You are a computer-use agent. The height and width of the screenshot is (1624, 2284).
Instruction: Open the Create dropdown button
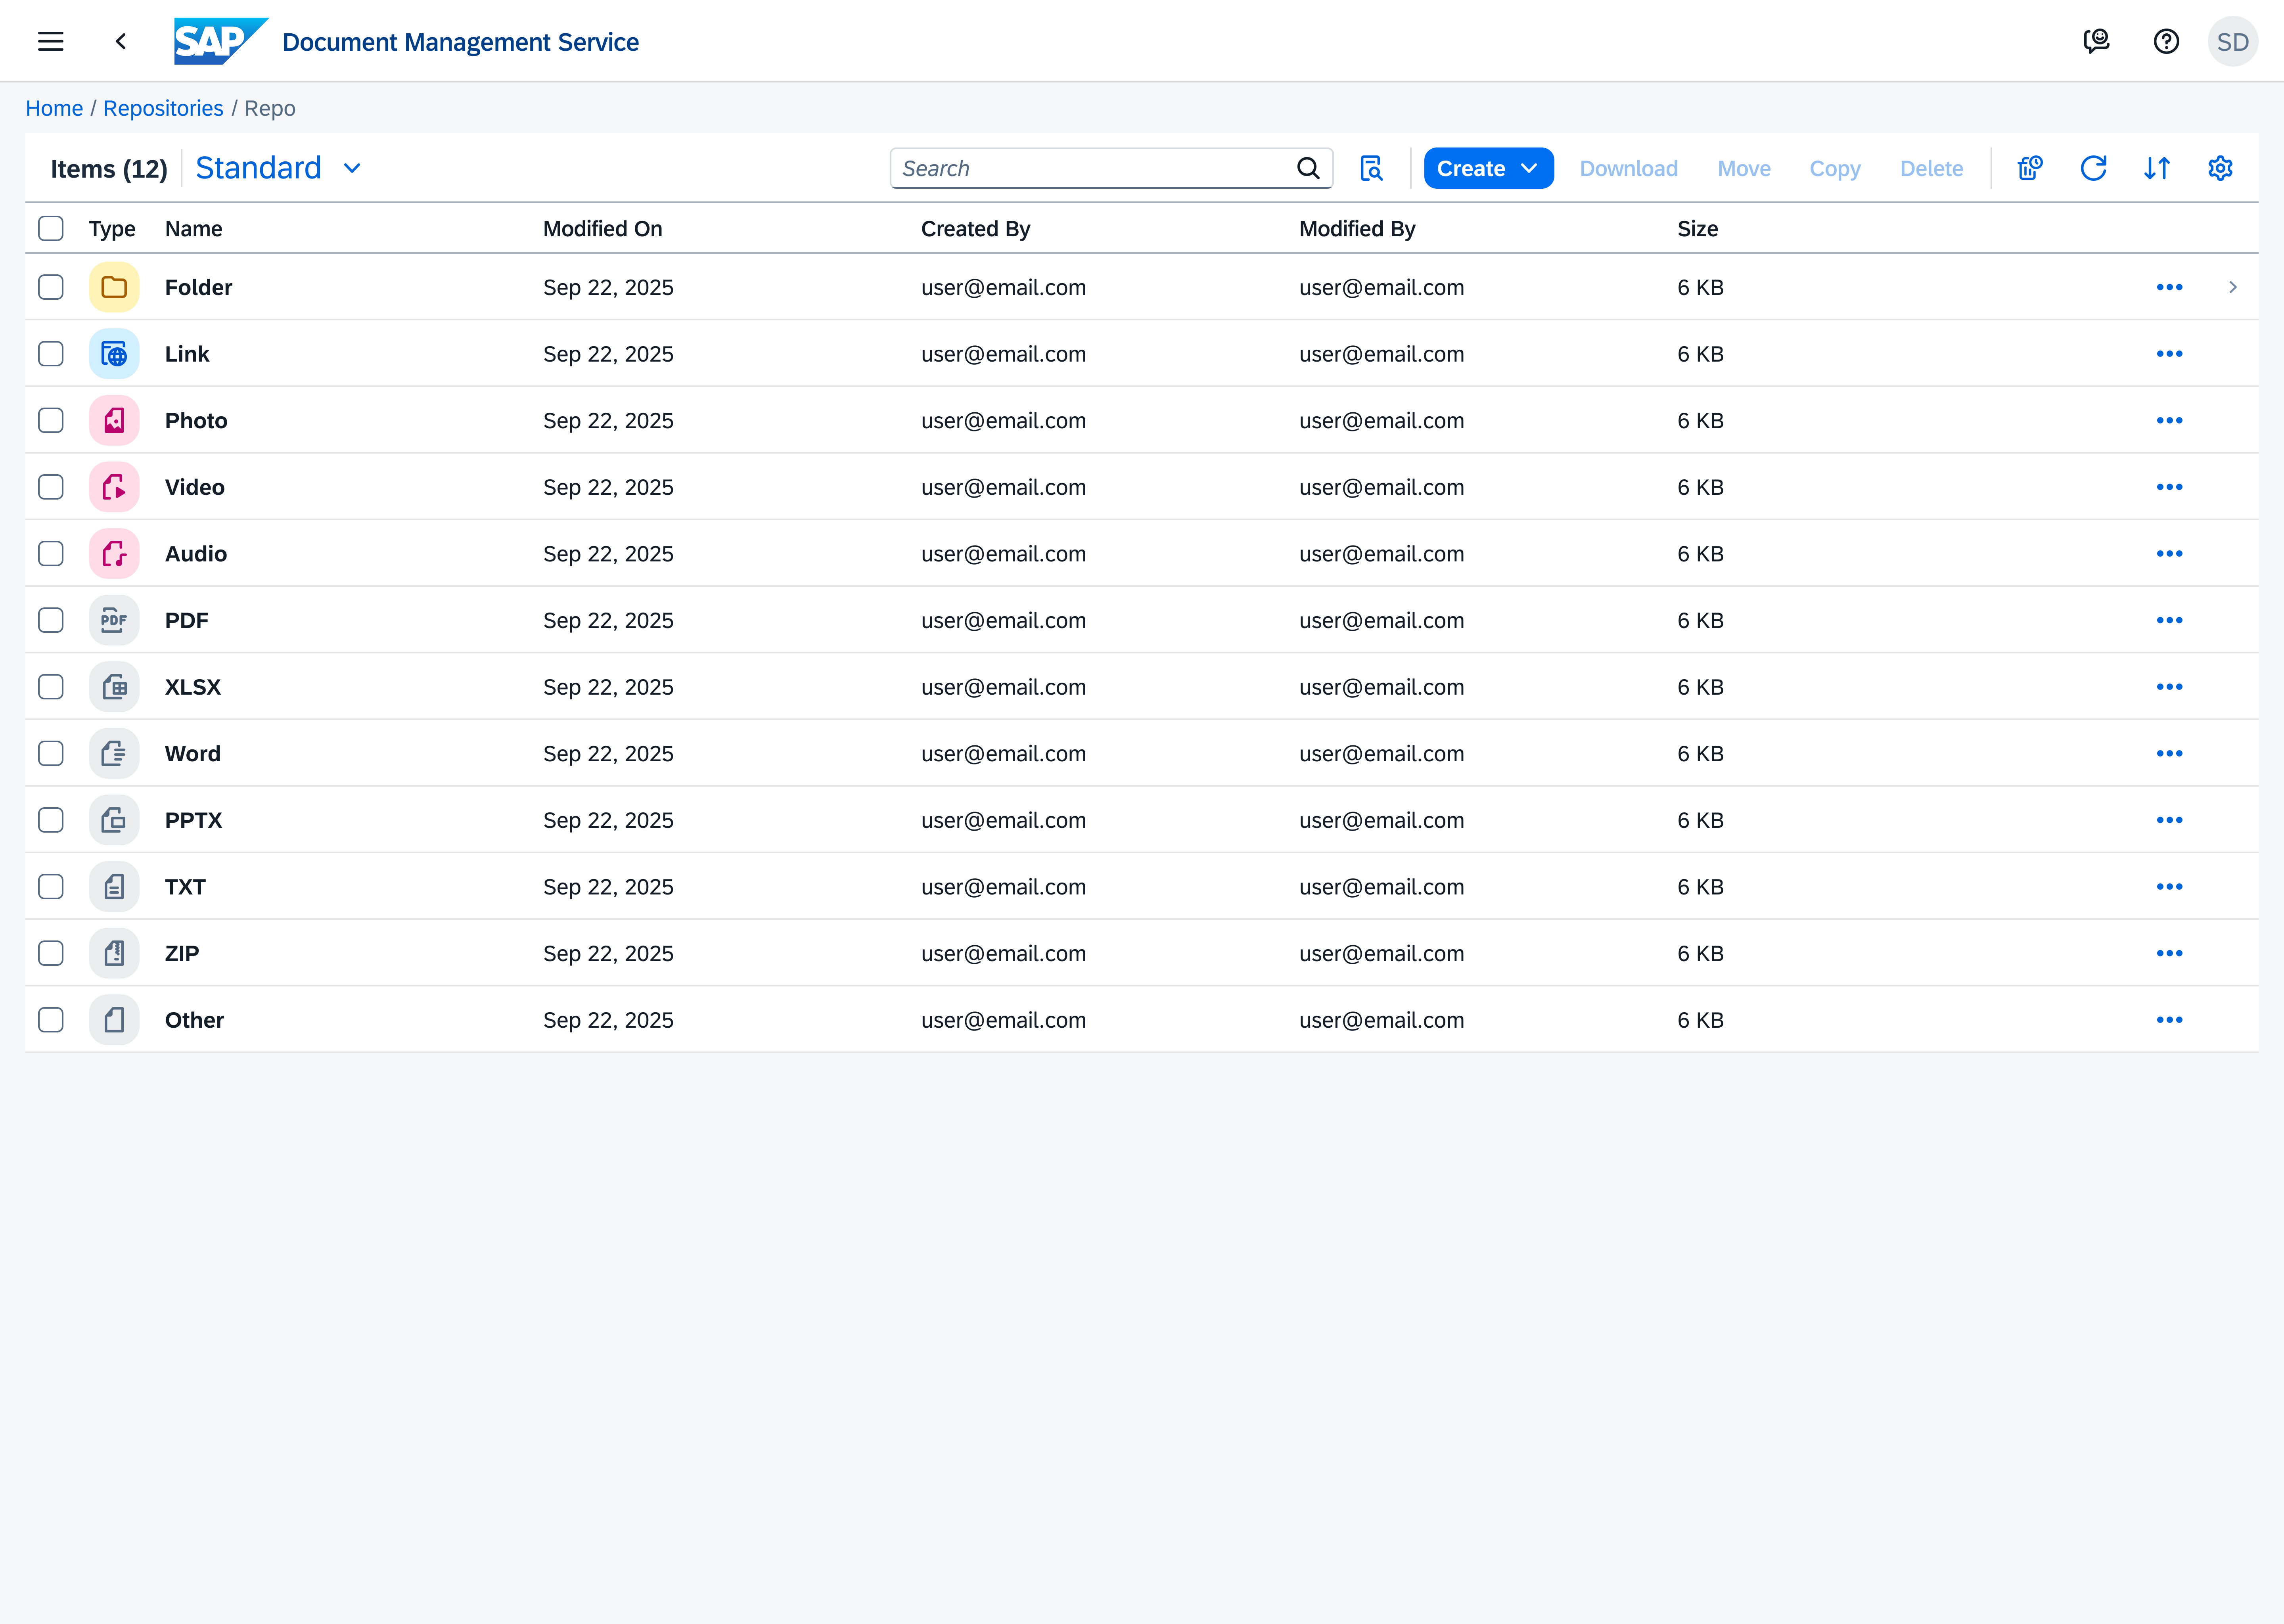coord(1488,168)
